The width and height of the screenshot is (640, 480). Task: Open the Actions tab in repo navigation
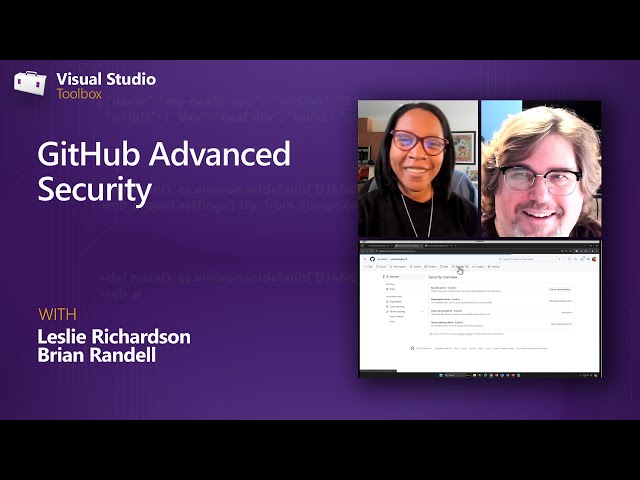(415, 267)
